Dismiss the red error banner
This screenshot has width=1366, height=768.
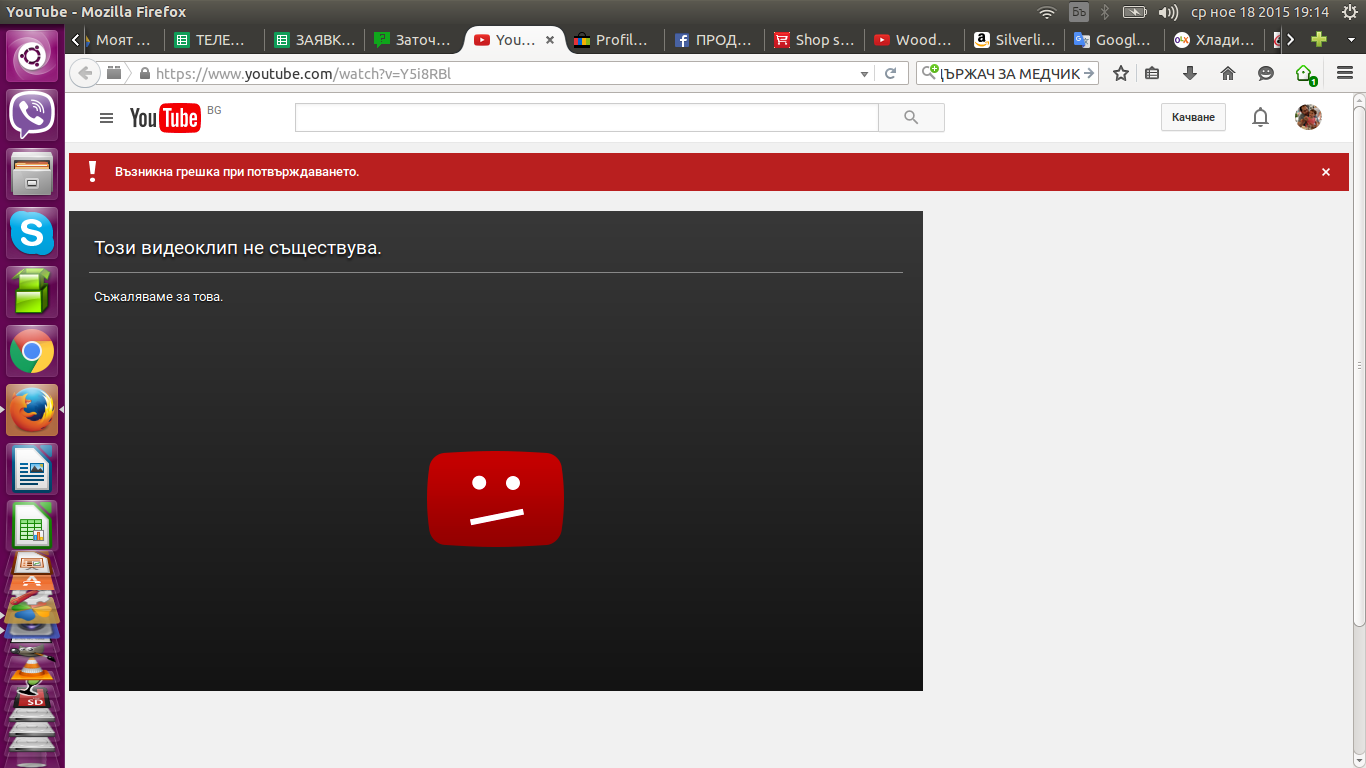point(1326,172)
